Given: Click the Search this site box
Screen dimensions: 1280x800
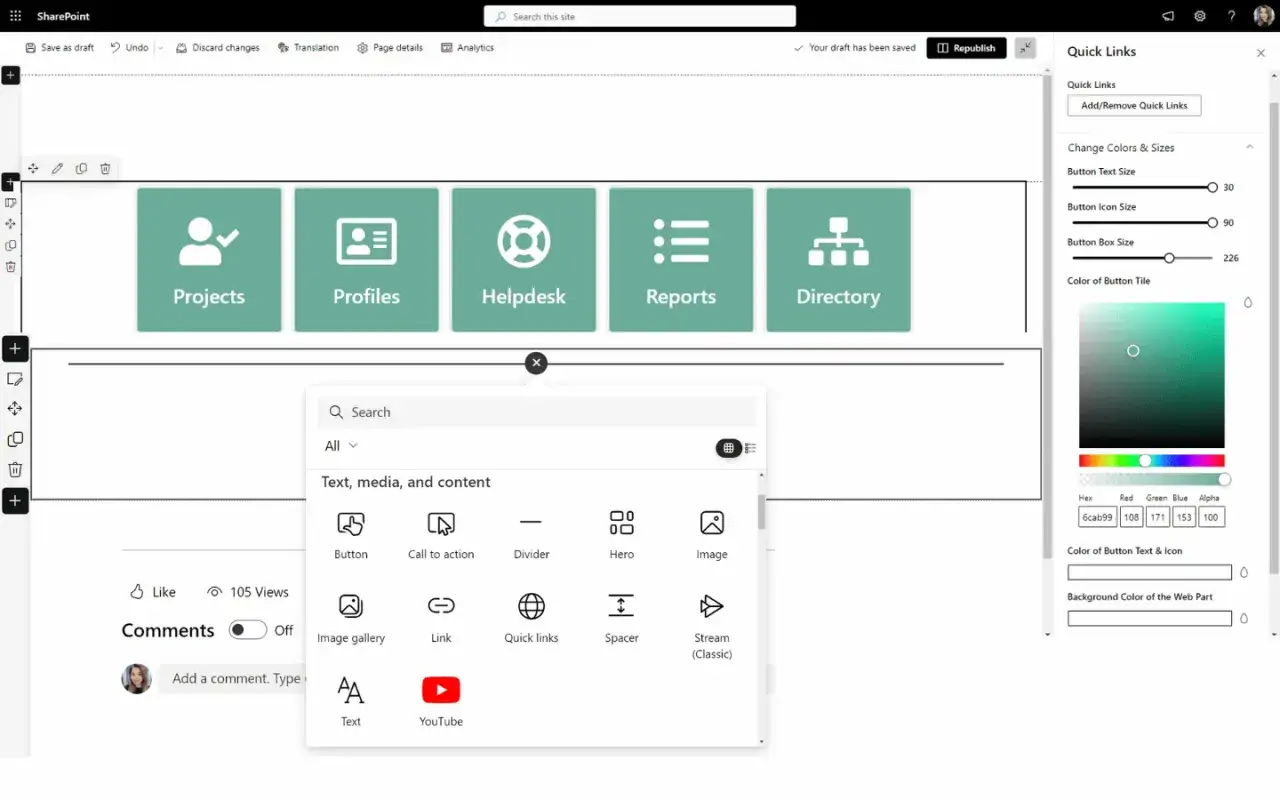Looking at the screenshot, I should (x=640, y=16).
